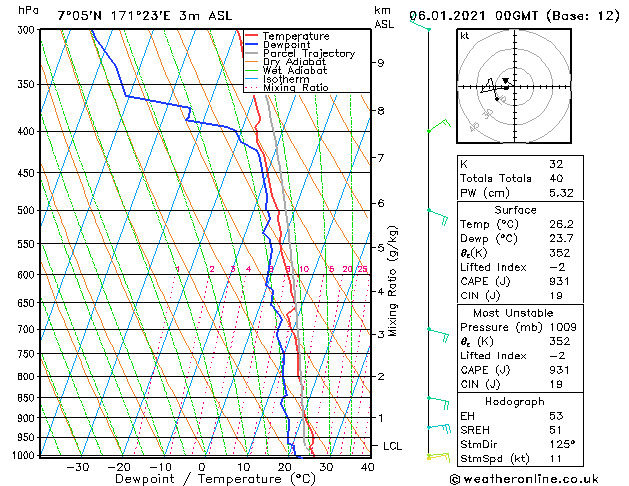Click the Most Unstable Lifted Index label
This screenshot has height=486, width=629.
[x=493, y=356]
